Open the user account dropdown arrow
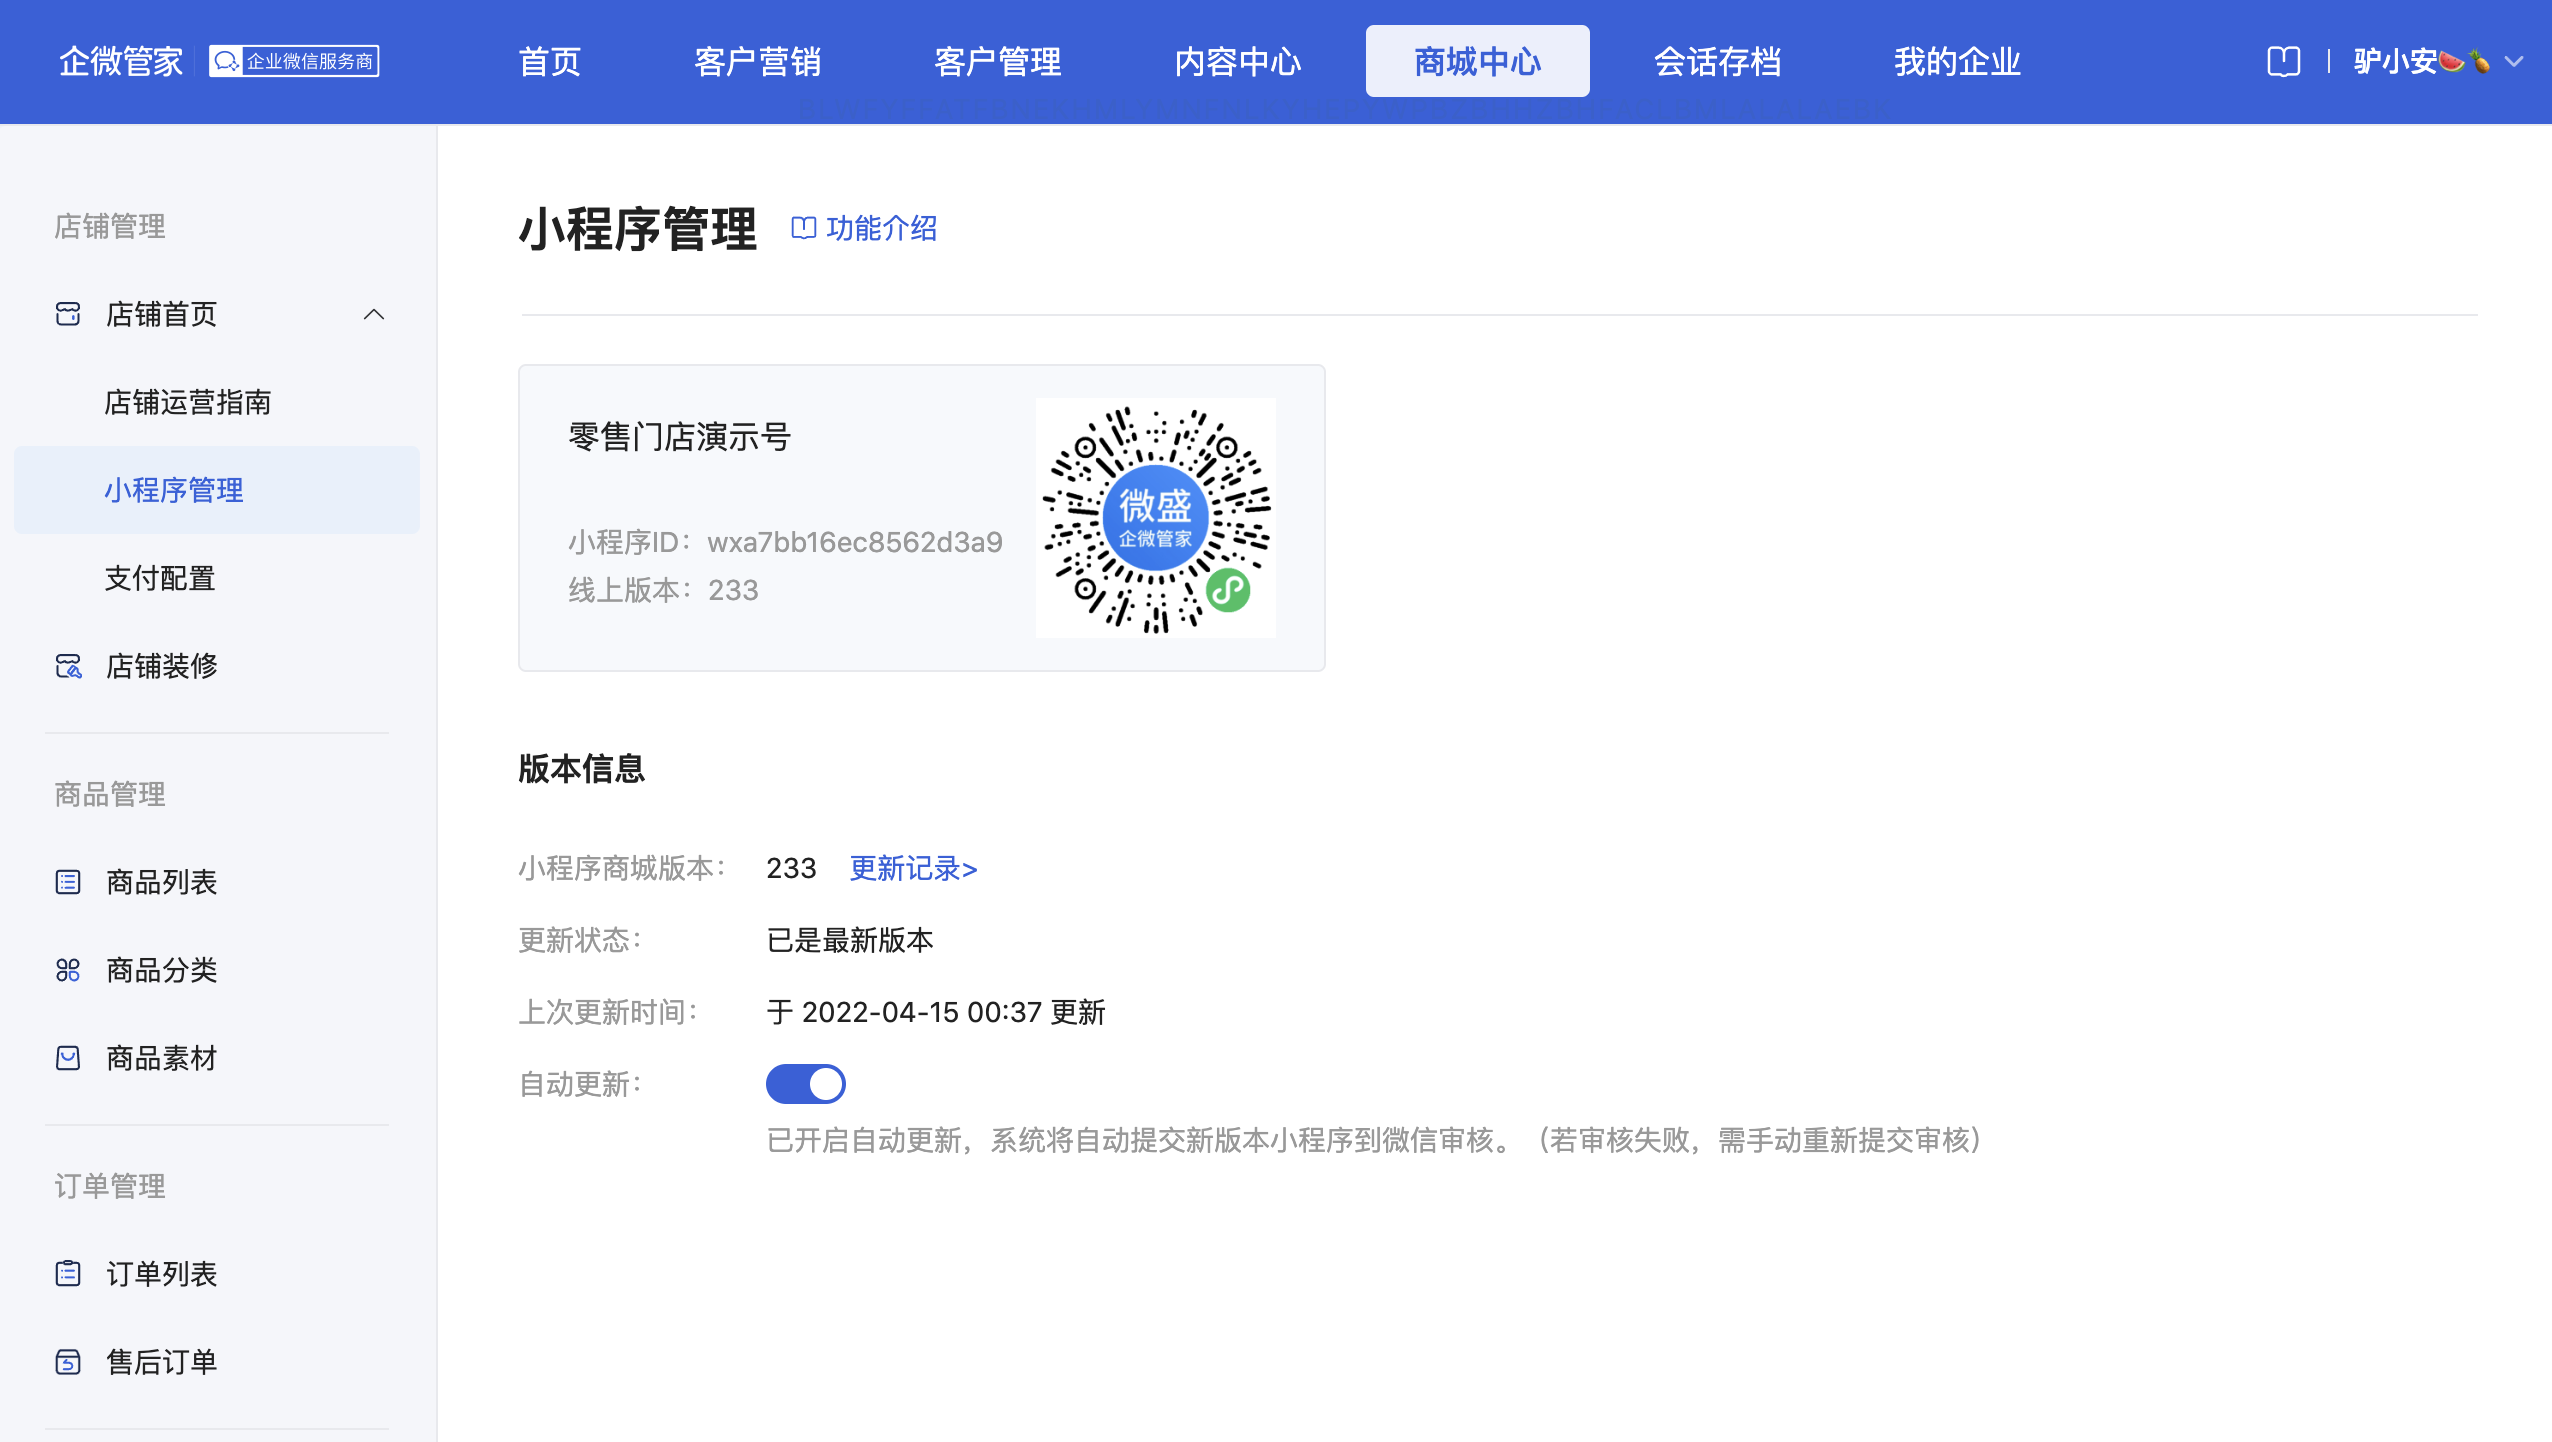 (x=2514, y=62)
